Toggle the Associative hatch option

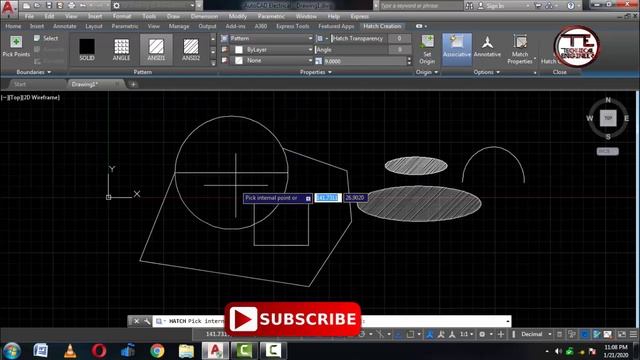point(457,49)
